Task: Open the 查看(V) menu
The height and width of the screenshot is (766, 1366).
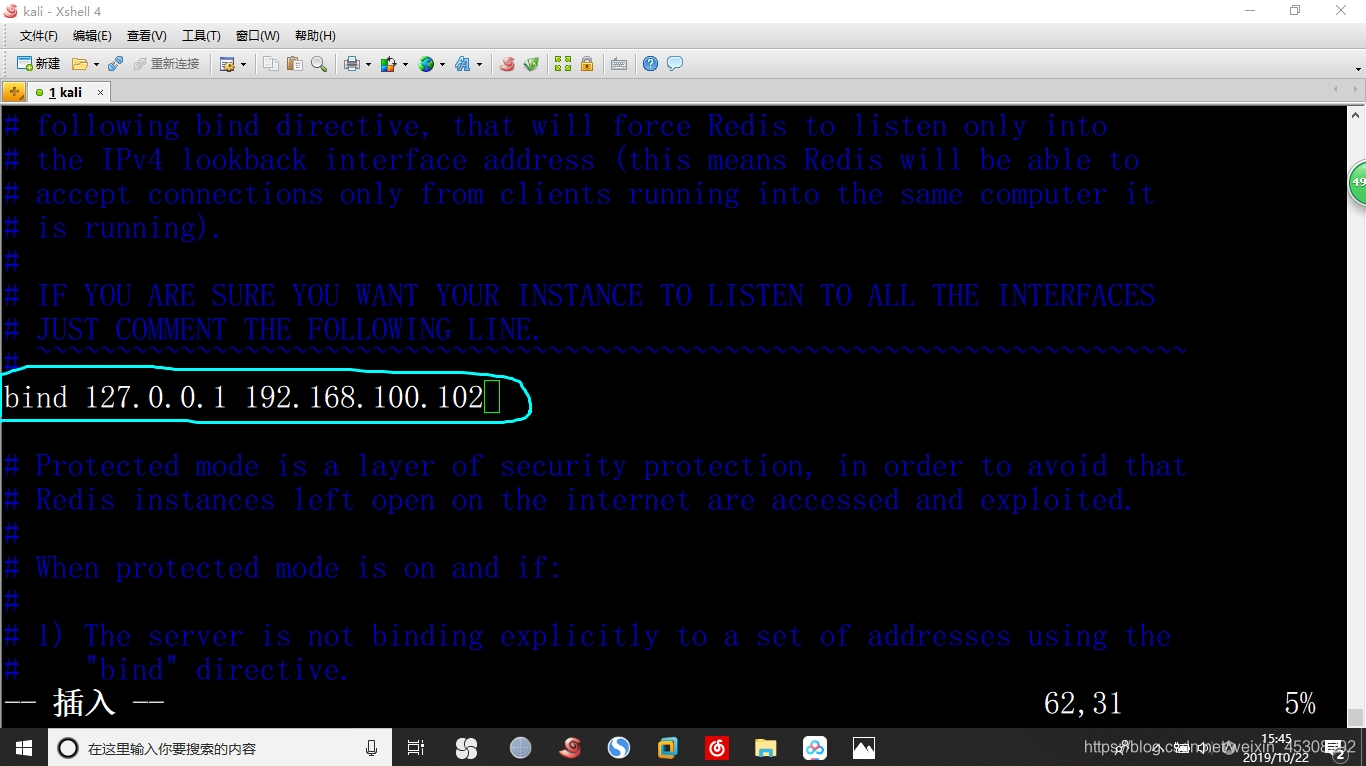Action: click(x=147, y=36)
